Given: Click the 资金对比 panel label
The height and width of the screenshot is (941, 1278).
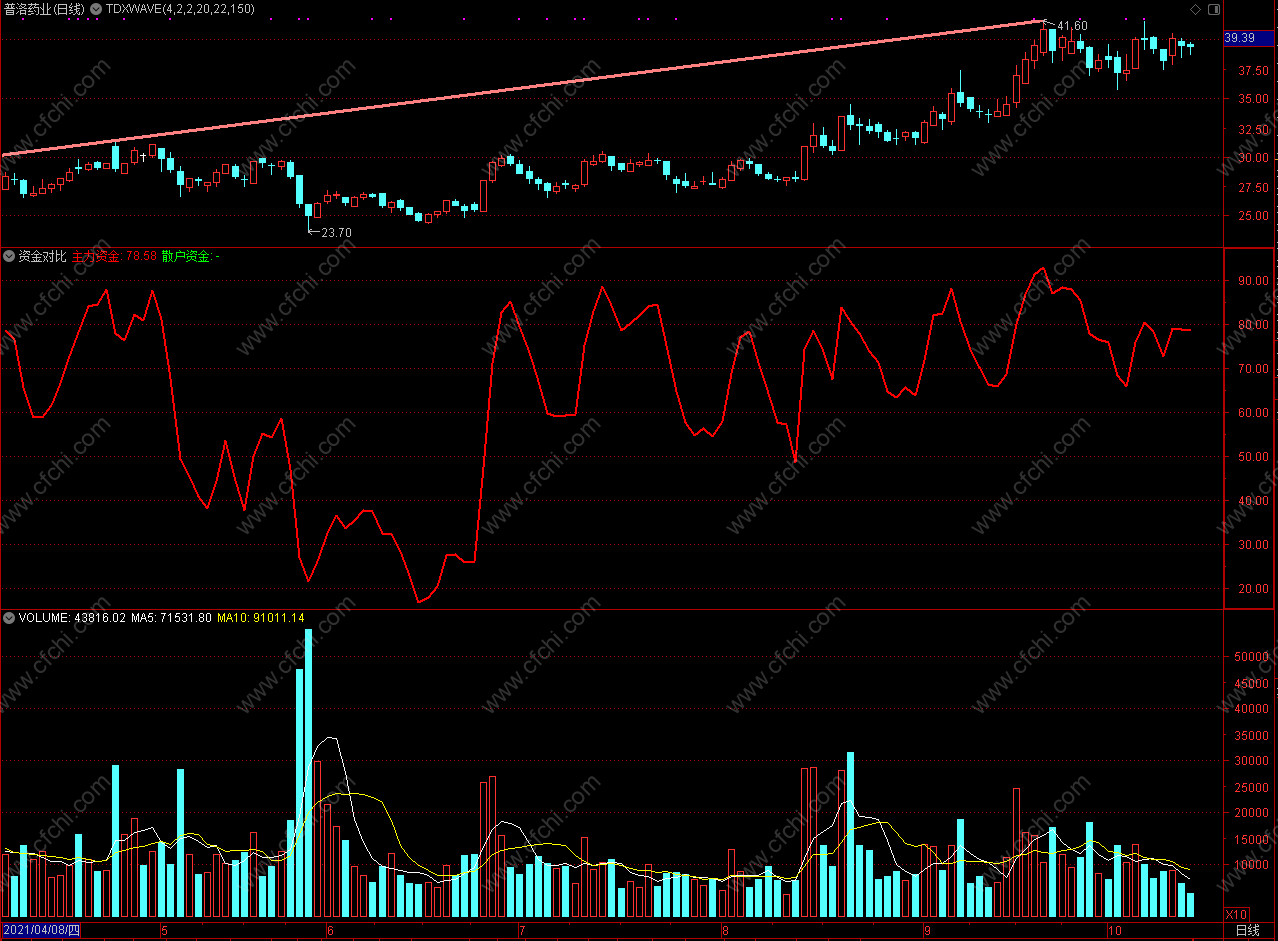Looking at the screenshot, I should pyautogui.click(x=42, y=257).
